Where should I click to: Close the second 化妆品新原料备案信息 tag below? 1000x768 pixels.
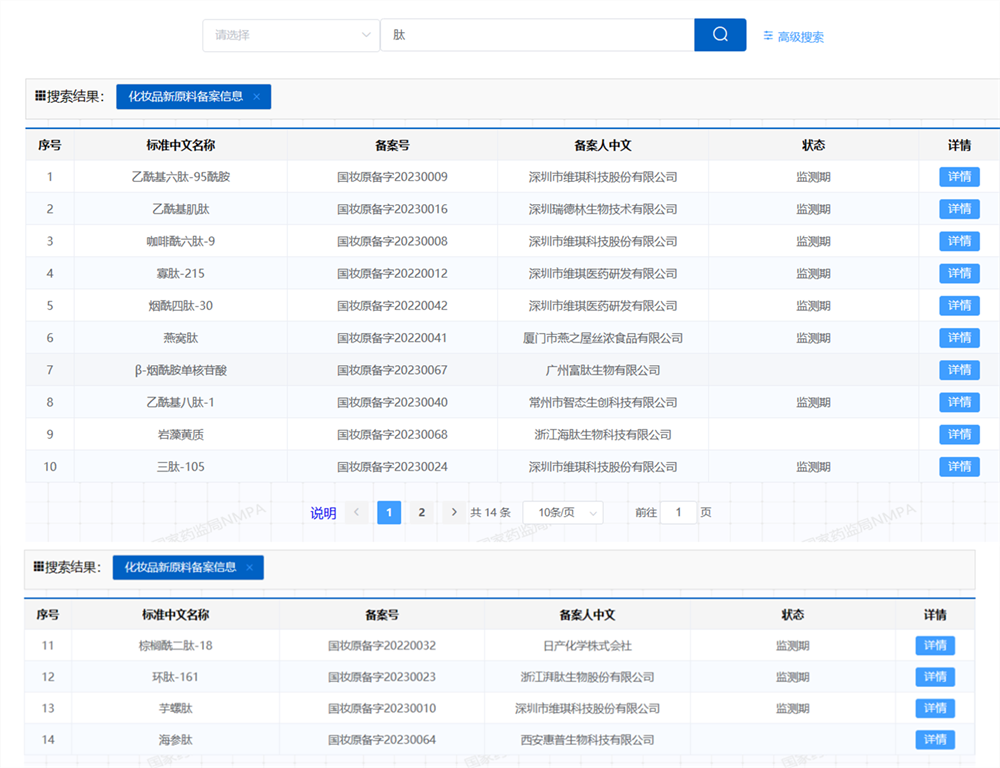(250, 568)
